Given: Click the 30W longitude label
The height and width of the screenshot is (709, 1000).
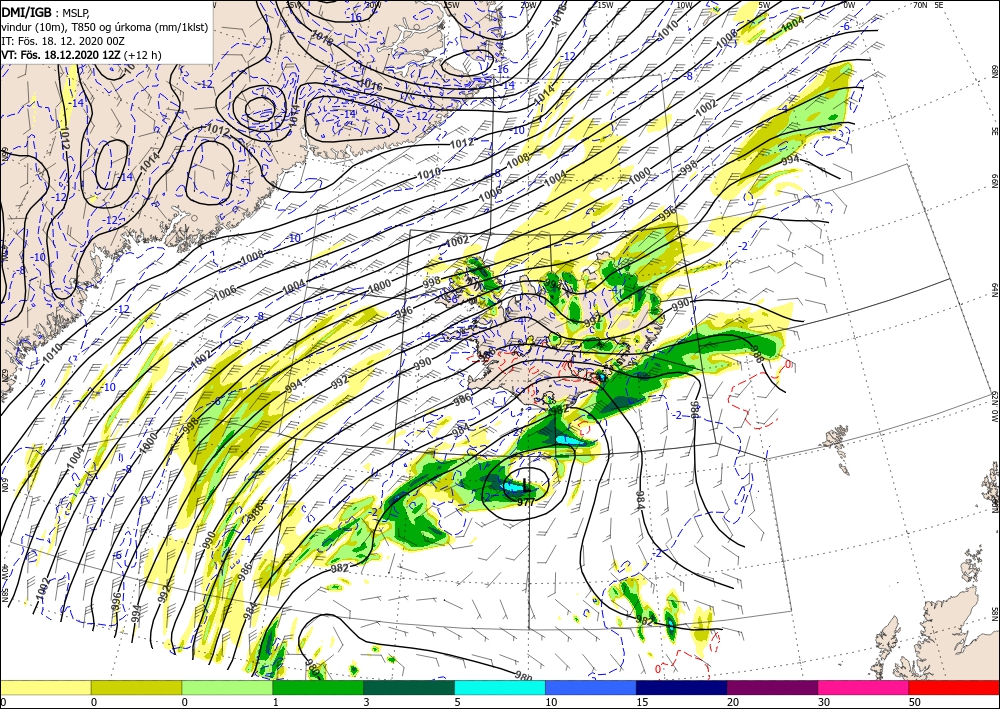Looking at the screenshot, I should 373,4.
